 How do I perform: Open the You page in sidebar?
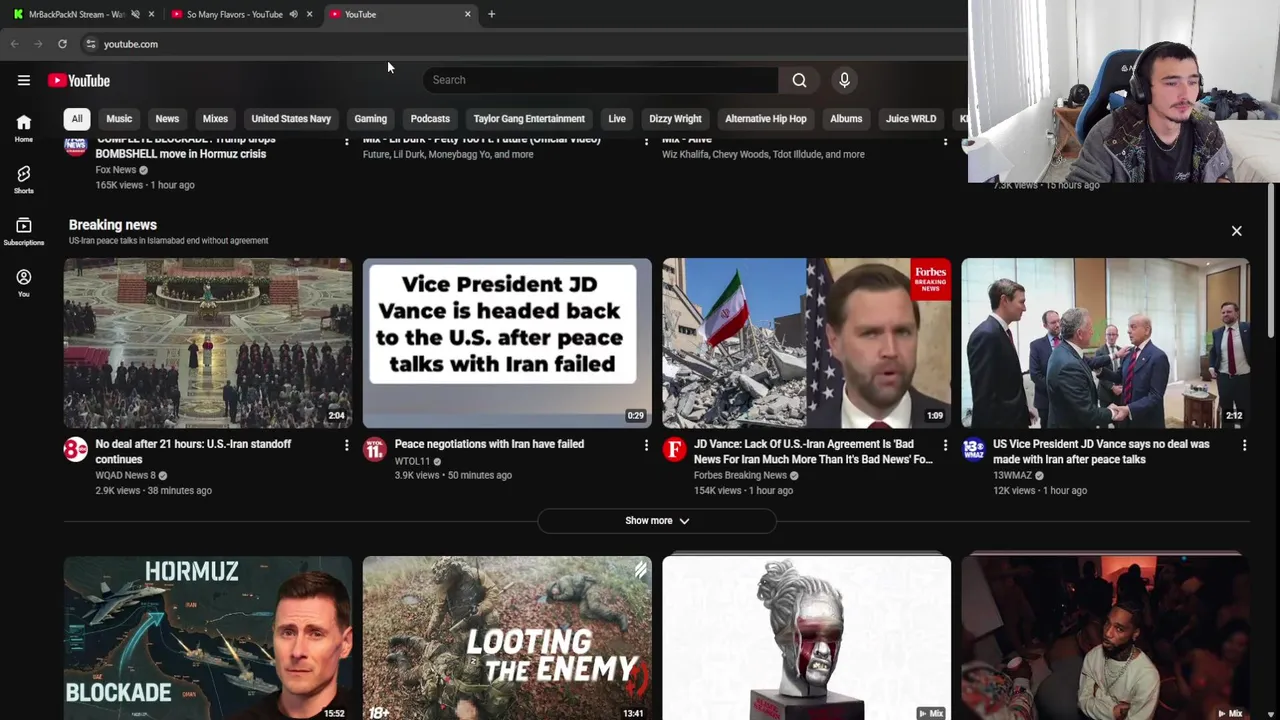click(x=24, y=283)
